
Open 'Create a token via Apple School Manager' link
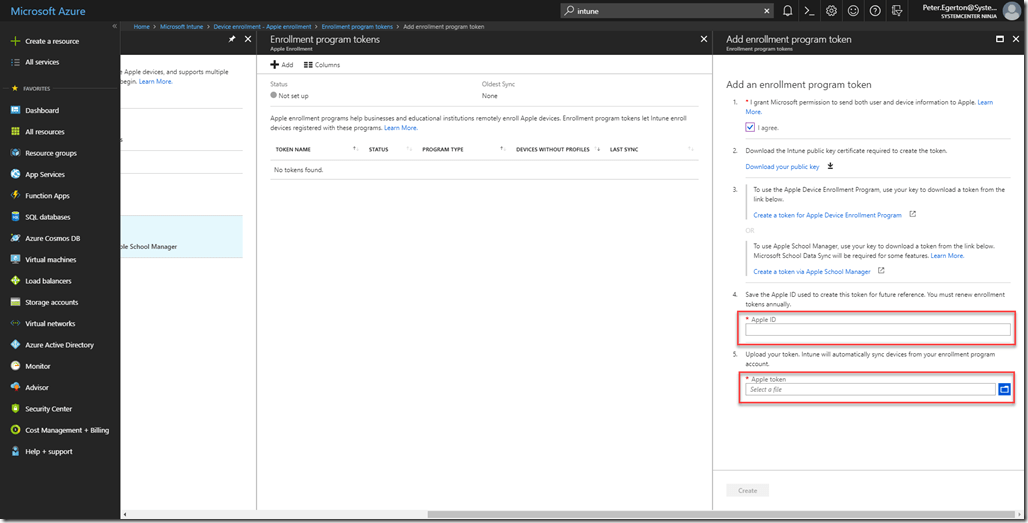811,271
